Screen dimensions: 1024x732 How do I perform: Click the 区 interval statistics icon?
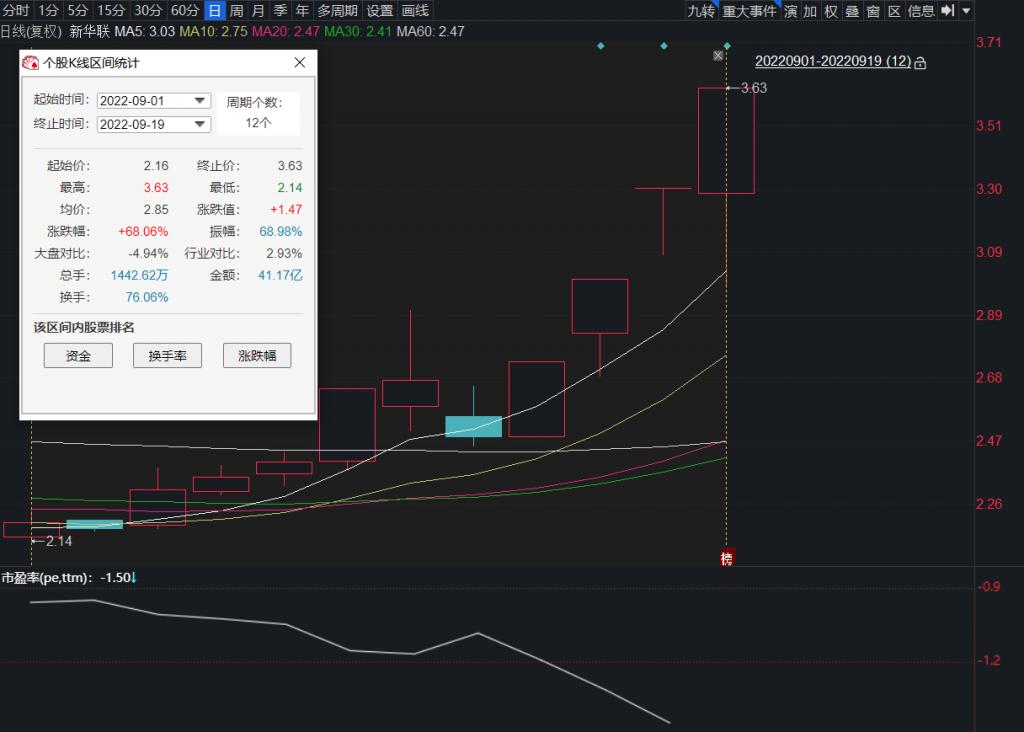[894, 10]
